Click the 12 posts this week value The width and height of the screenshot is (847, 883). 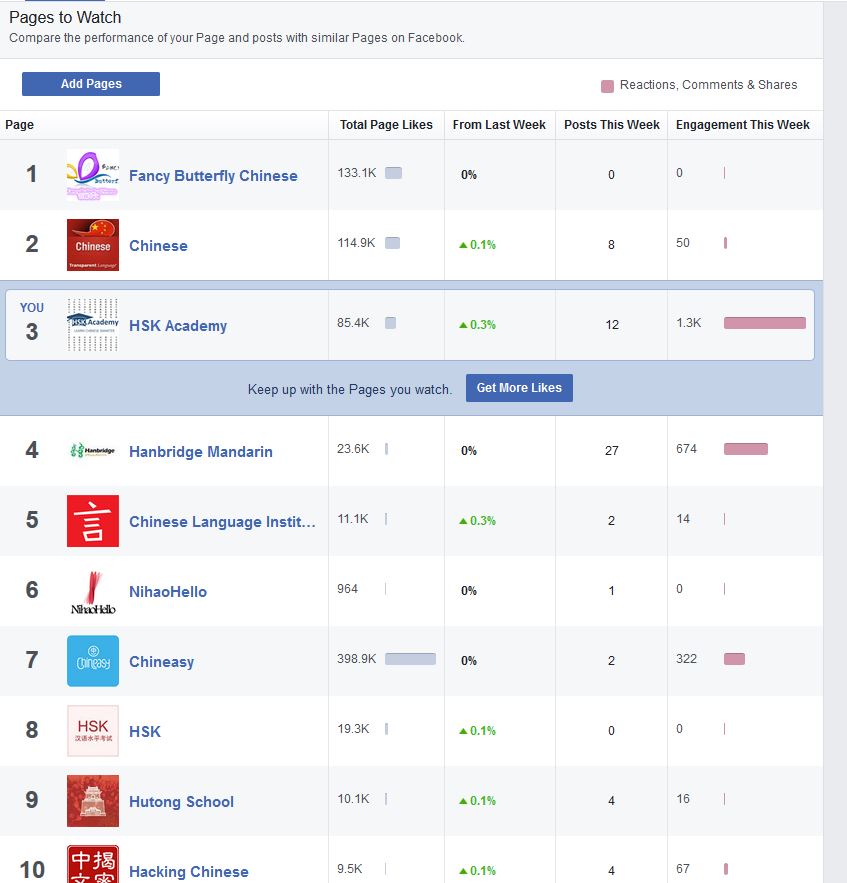coord(612,324)
